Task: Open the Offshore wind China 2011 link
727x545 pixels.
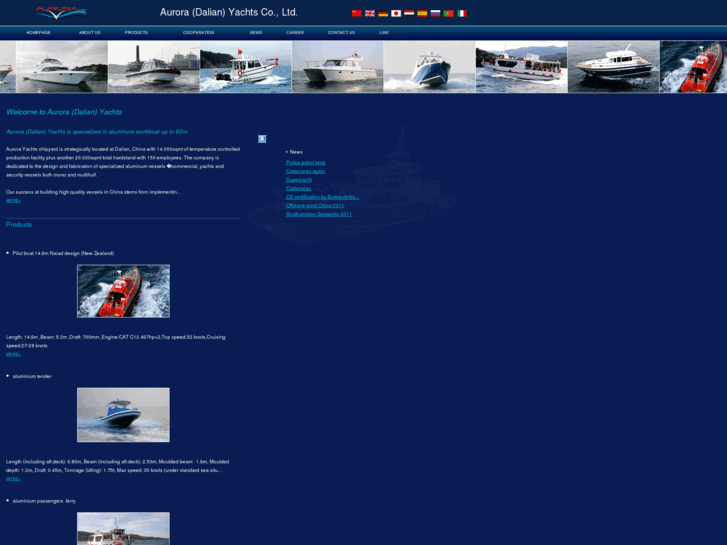Action: (x=315, y=205)
